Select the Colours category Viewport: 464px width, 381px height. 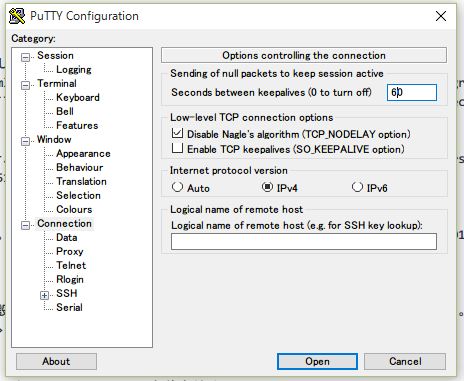pos(74,209)
